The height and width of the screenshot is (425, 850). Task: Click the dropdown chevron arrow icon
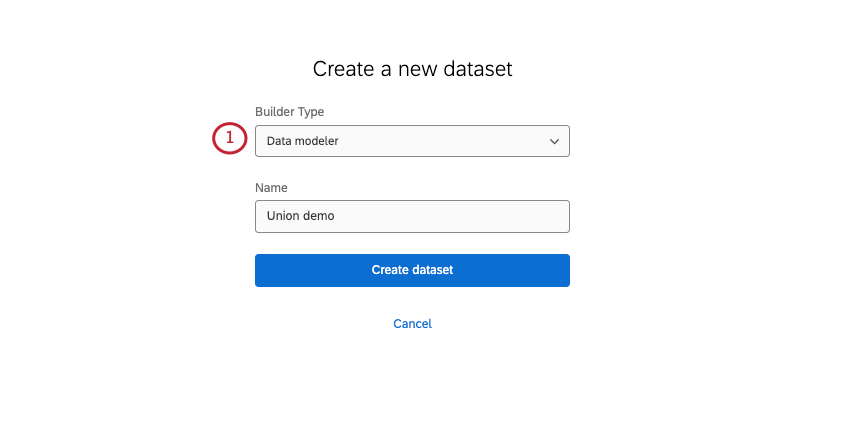[x=555, y=142]
